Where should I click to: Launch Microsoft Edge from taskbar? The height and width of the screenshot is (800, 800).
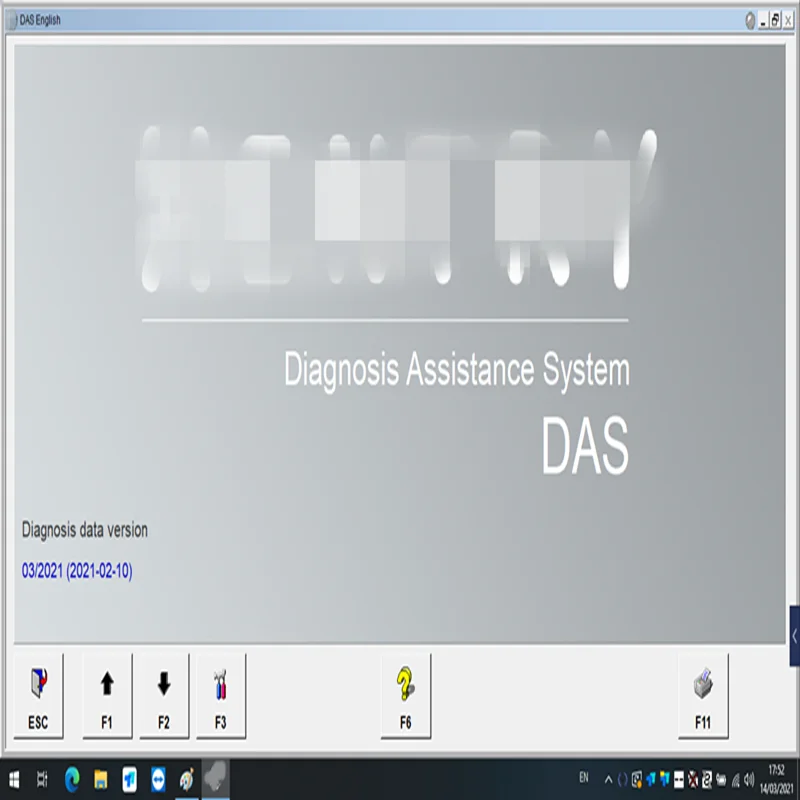point(72,780)
